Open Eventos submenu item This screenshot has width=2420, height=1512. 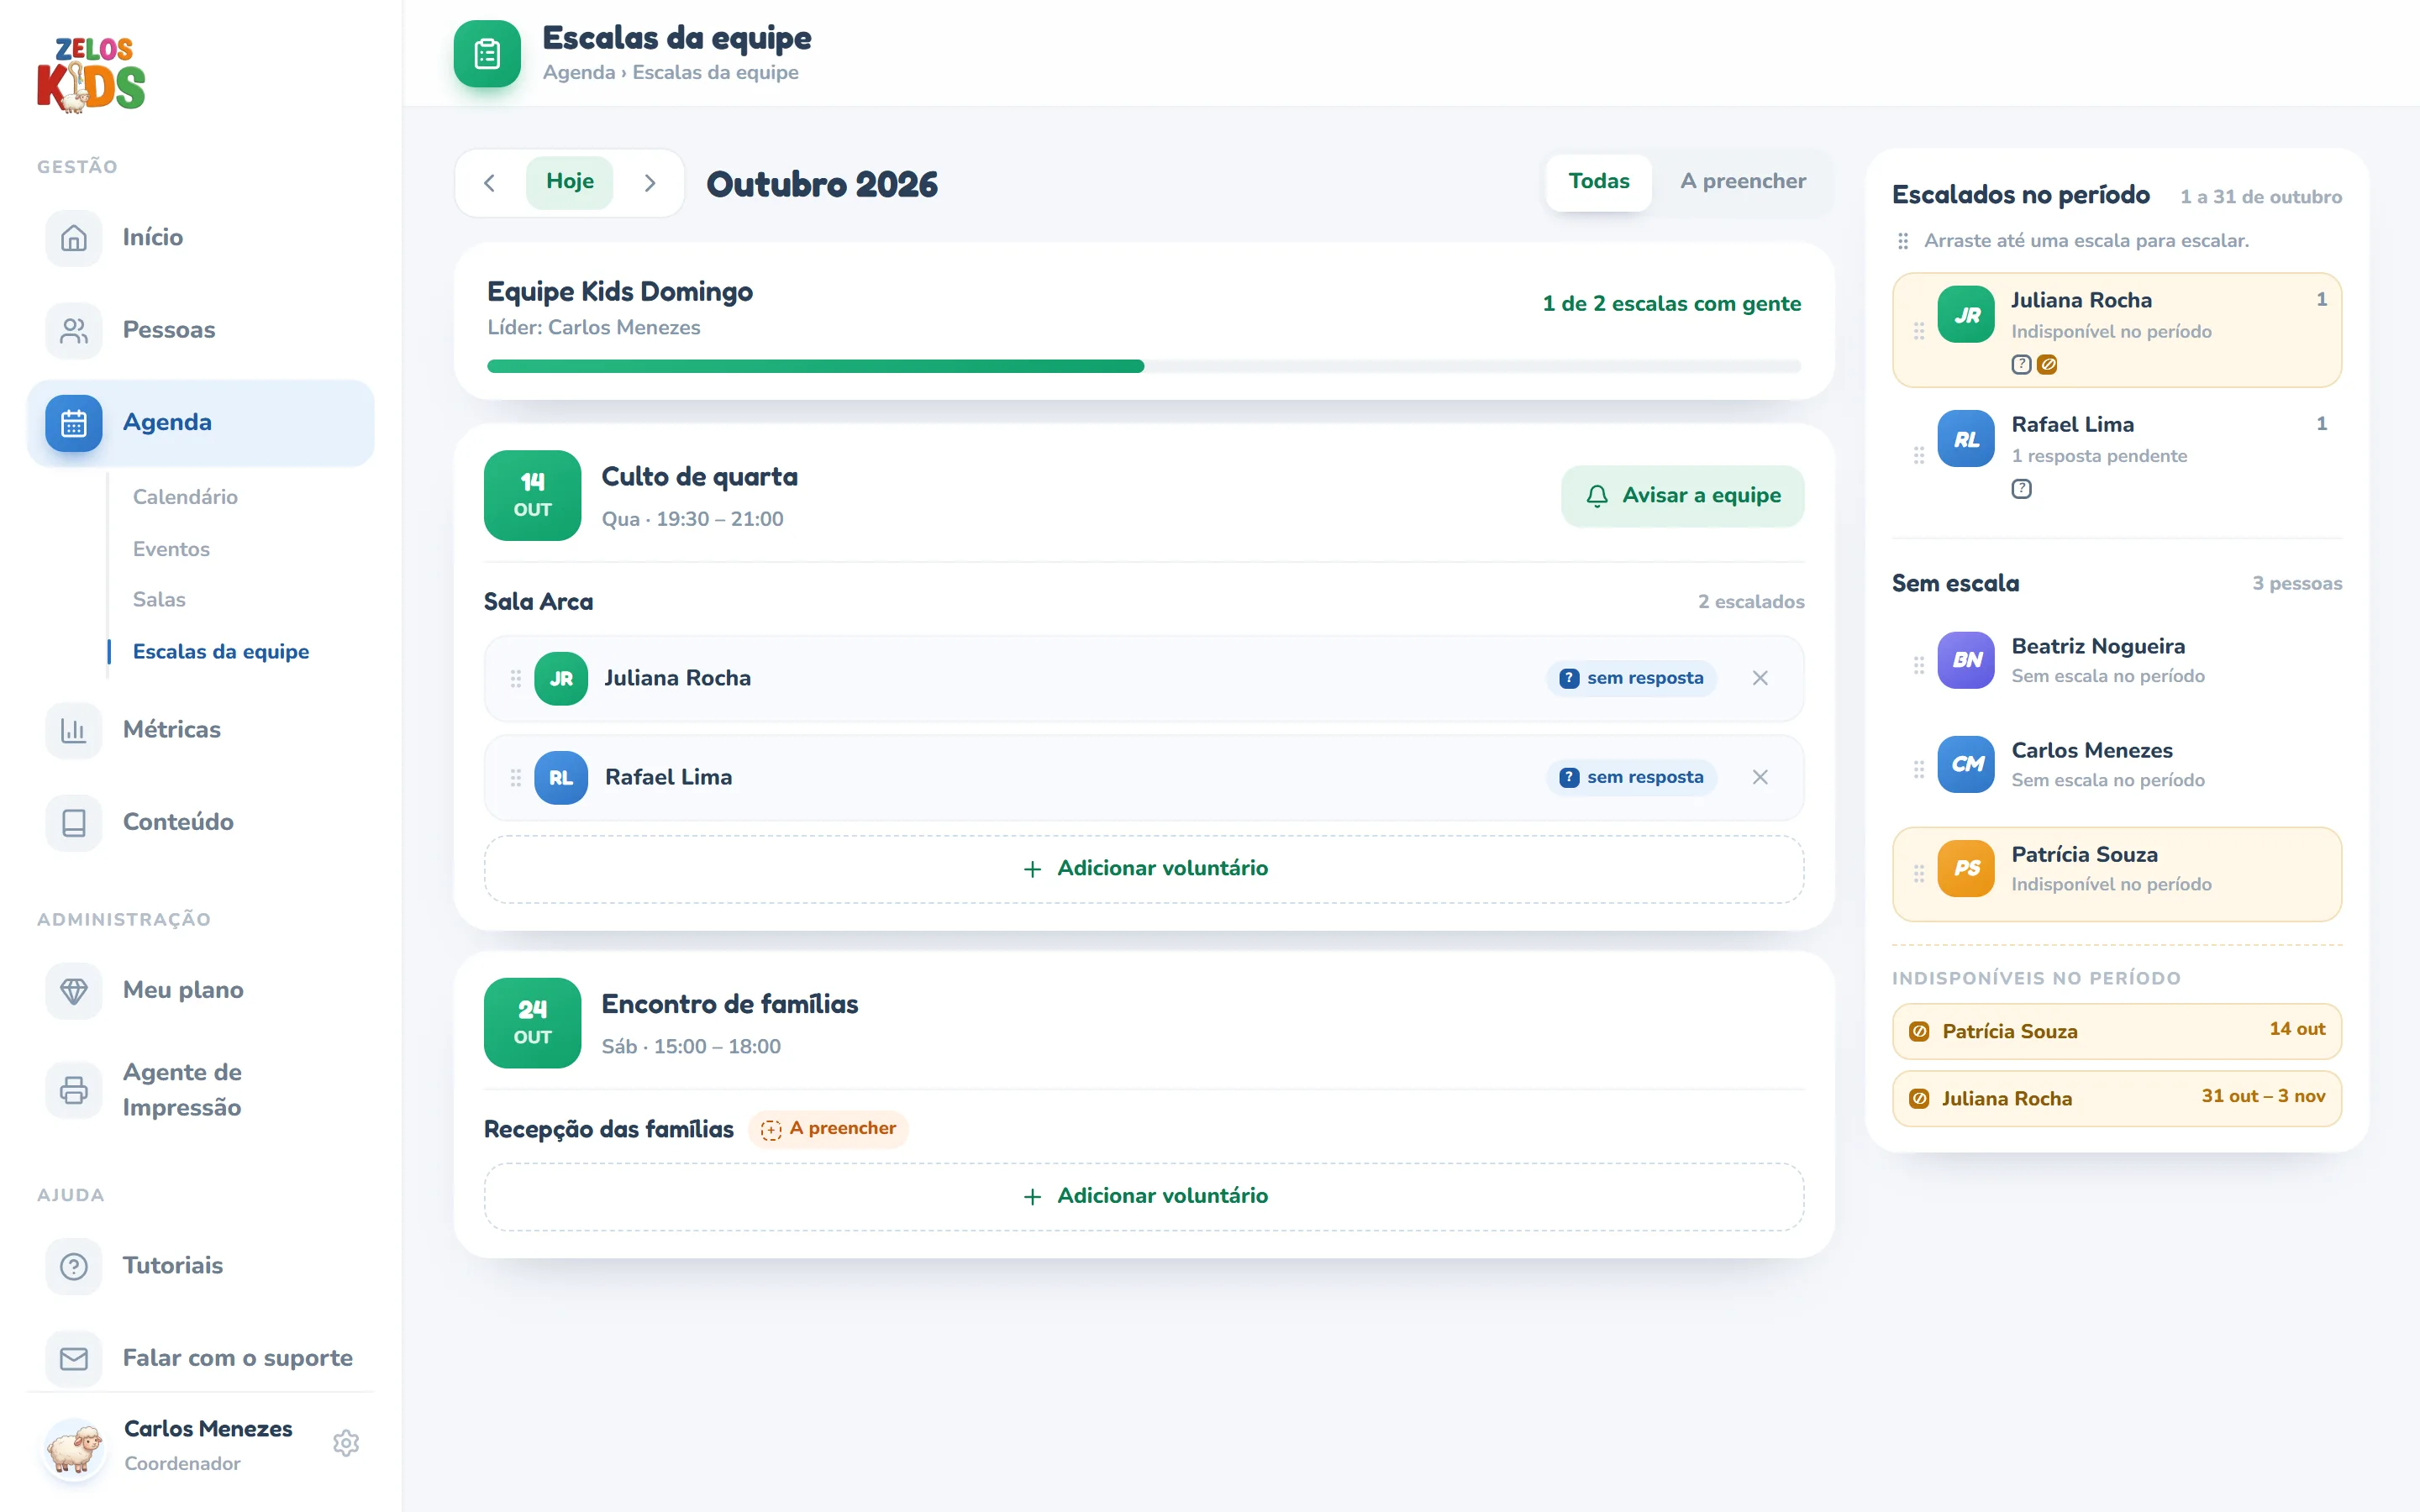pos(171,549)
